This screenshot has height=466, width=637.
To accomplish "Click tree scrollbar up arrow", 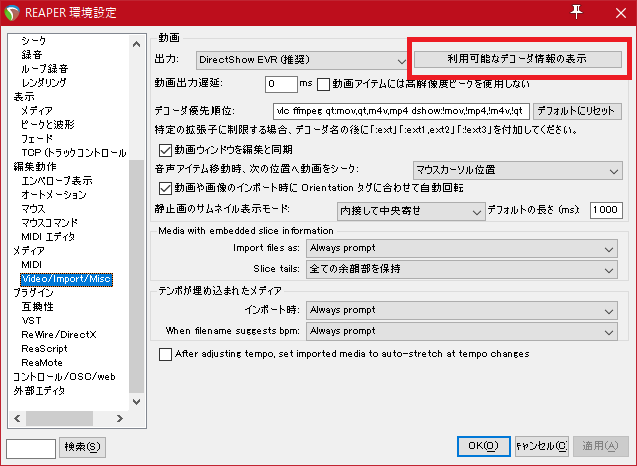I will point(137,44).
